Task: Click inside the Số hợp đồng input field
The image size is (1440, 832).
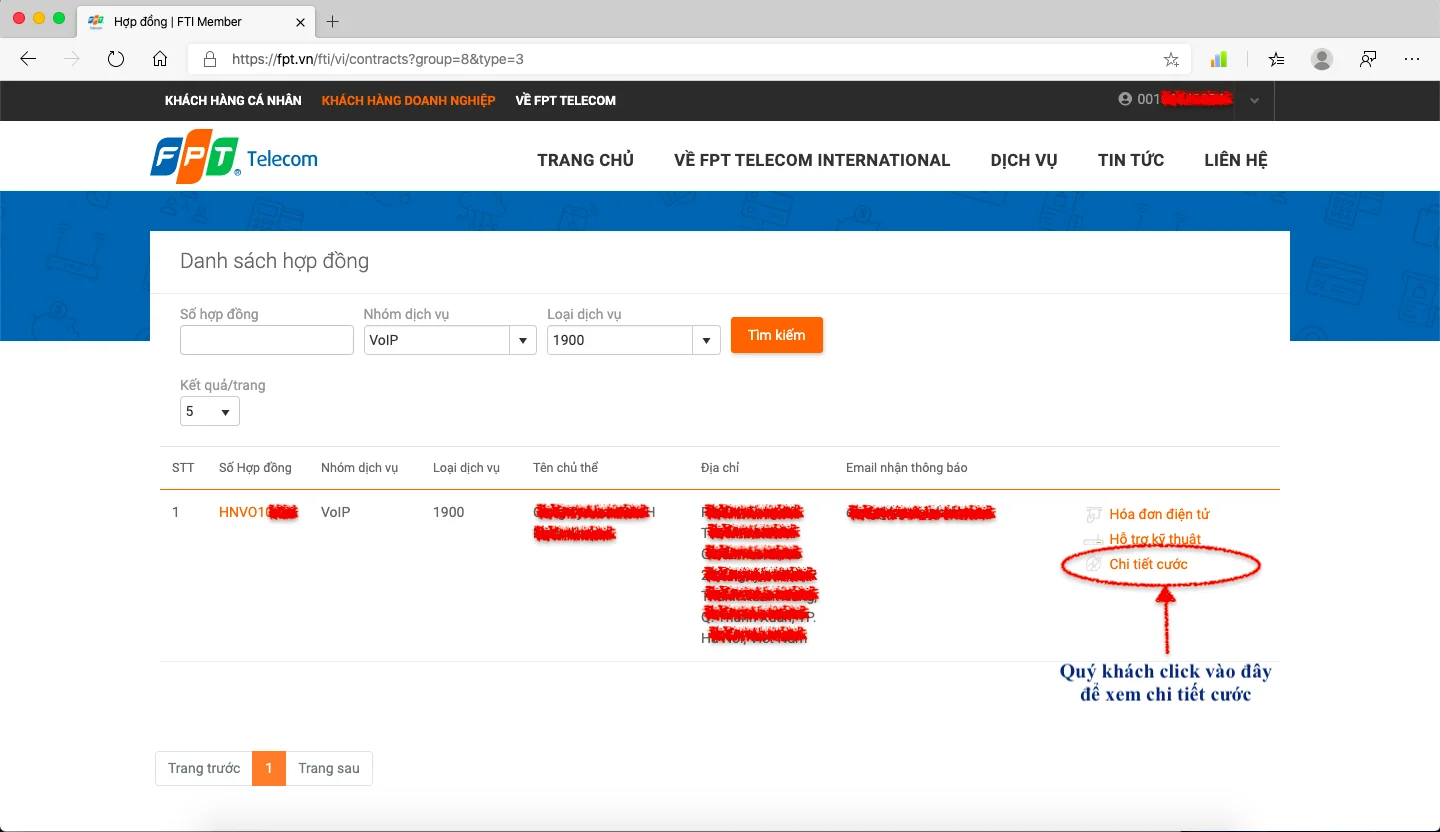Action: (266, 340)
